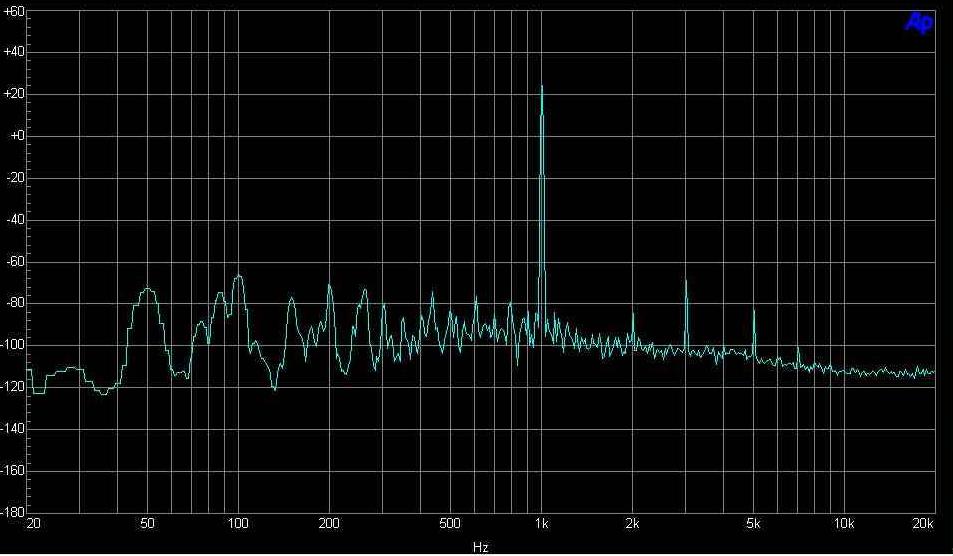Viewport: 953px width, 556px height.
Task: Click the 100 frequency axis label
Action: tap(238, 524)
